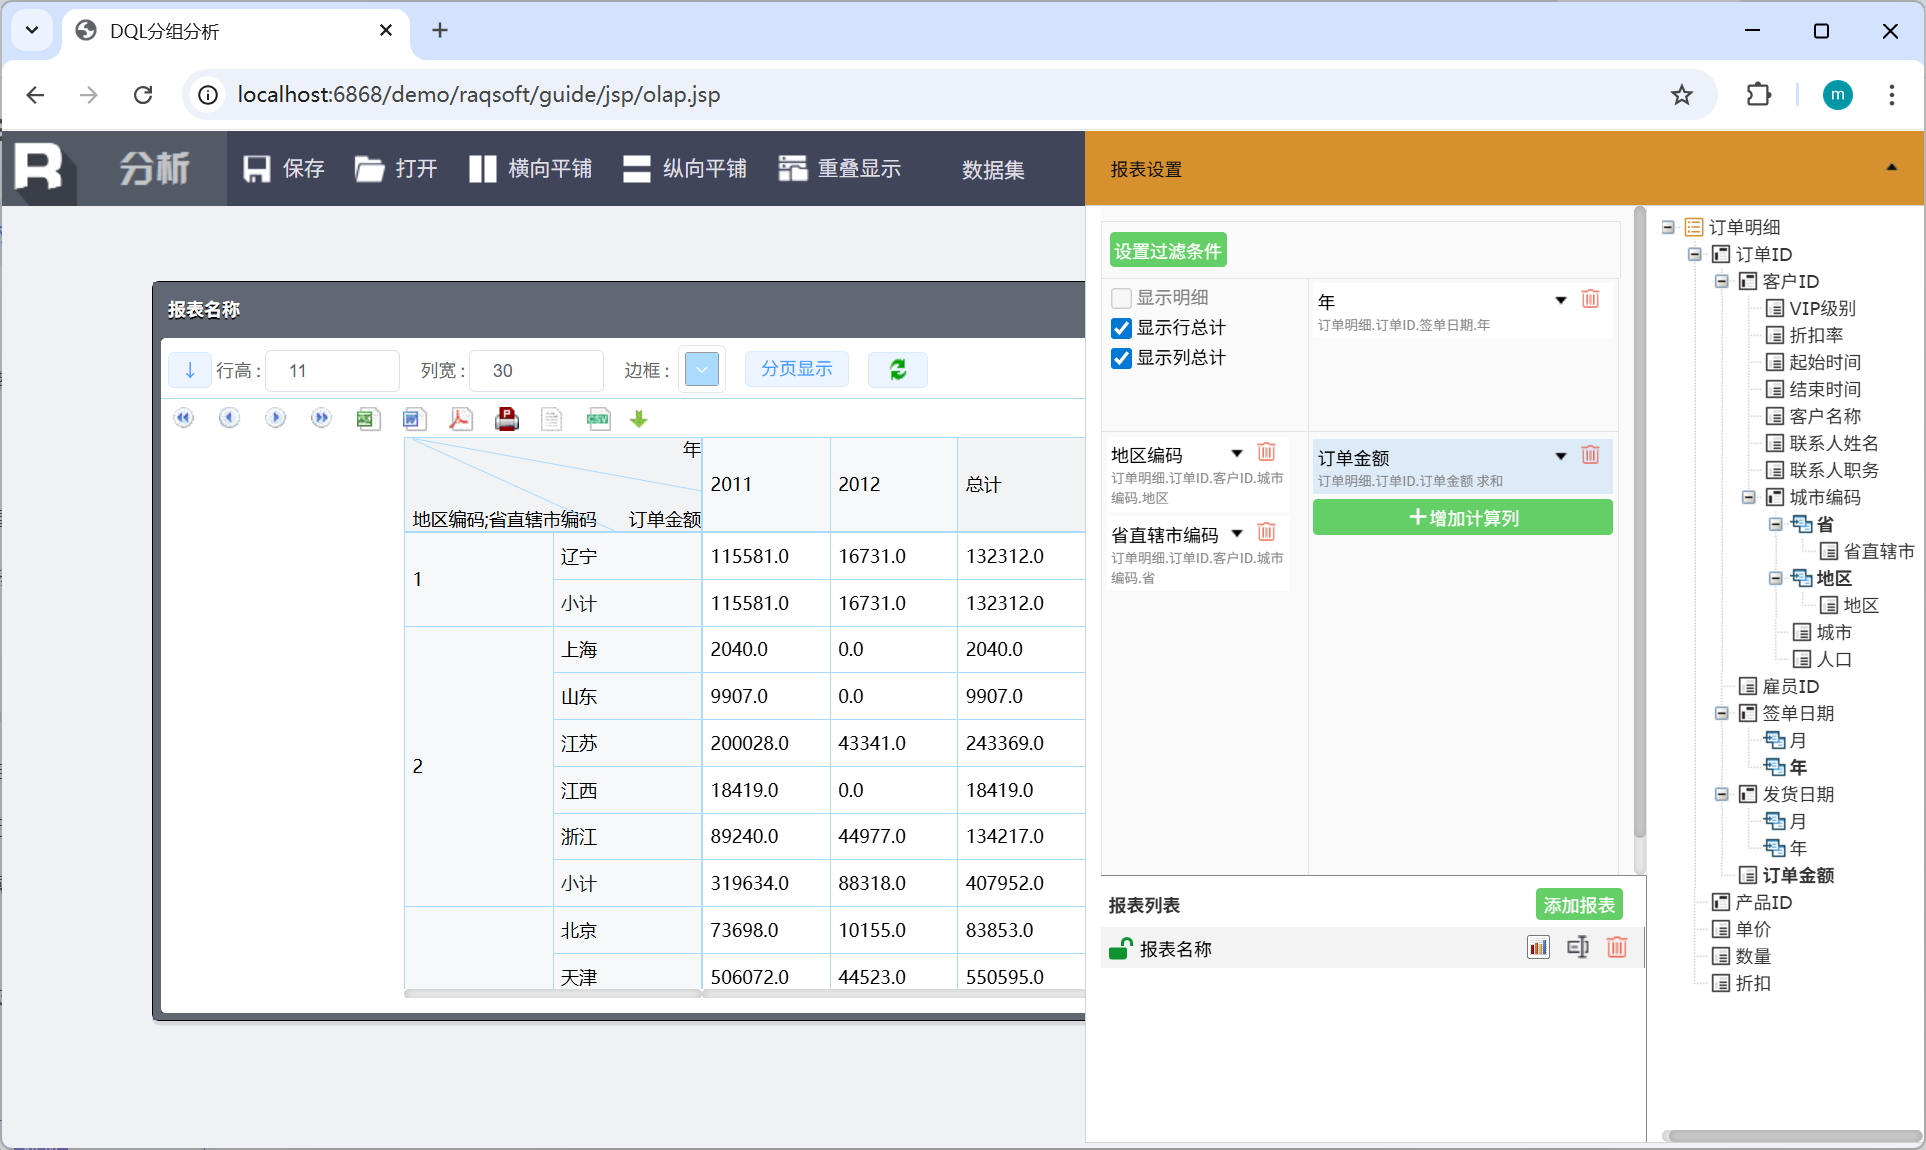The image size is (1926, 1150).
Task: Export report as CSV icon
Action: coord(598,419)
